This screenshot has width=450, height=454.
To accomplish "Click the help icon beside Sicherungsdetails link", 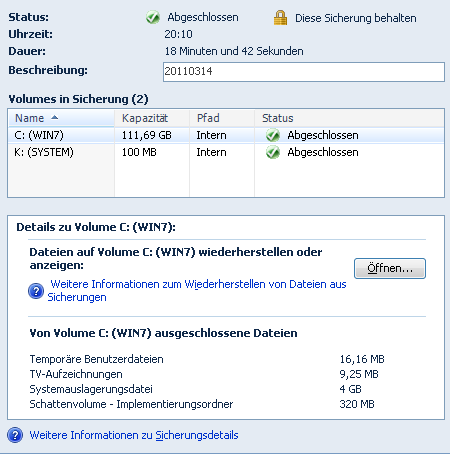I will pos(15,435).
